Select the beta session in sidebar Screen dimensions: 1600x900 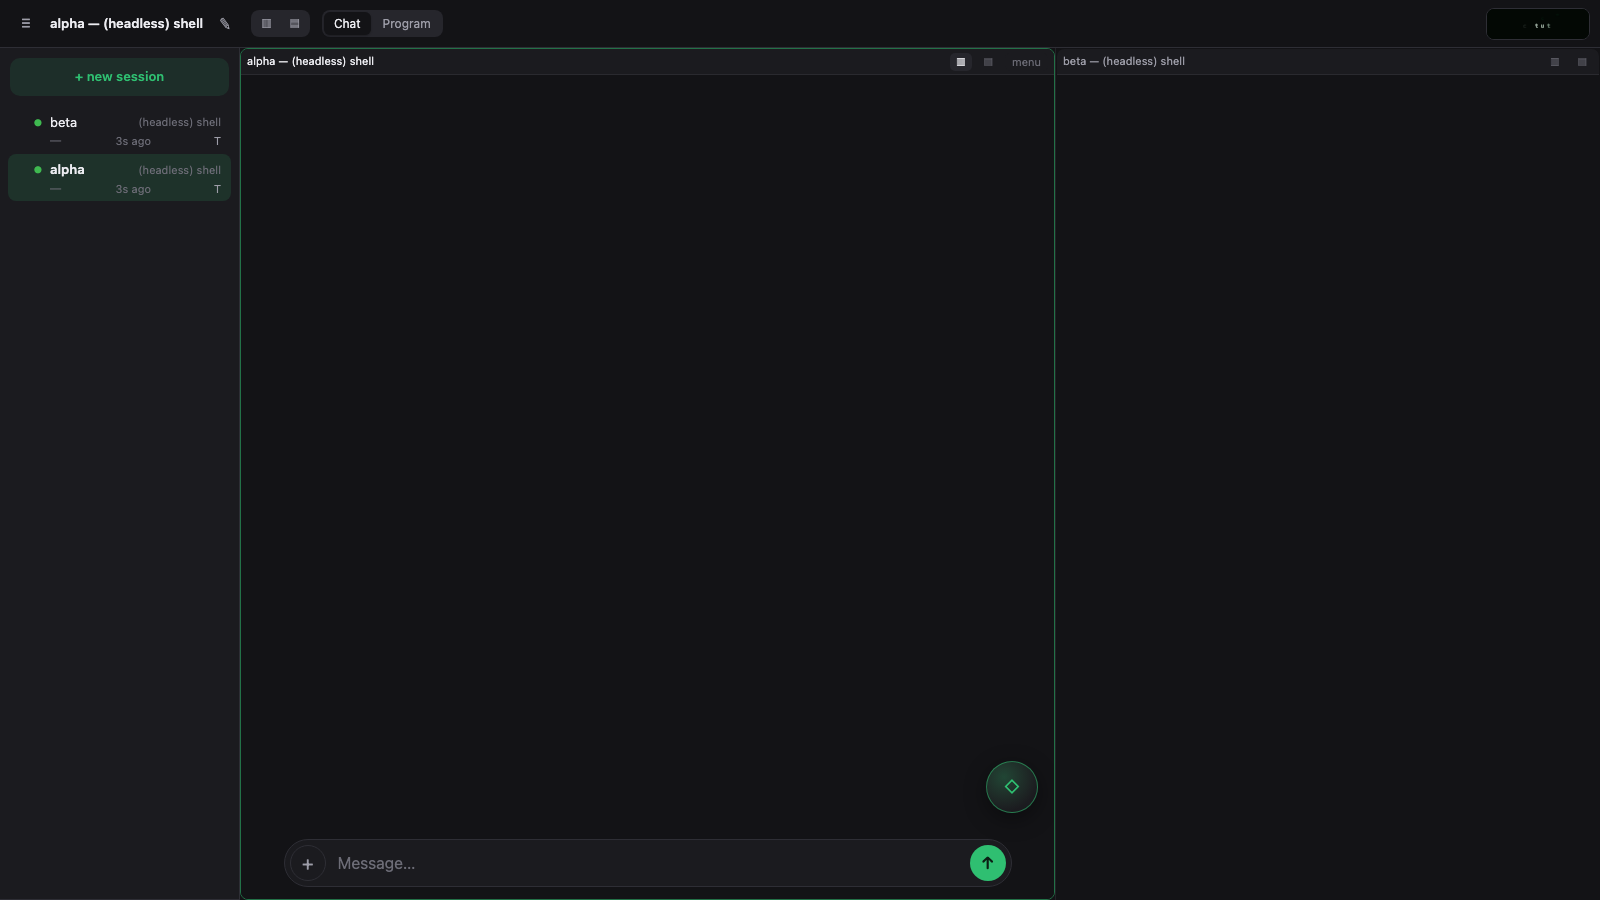119,131
